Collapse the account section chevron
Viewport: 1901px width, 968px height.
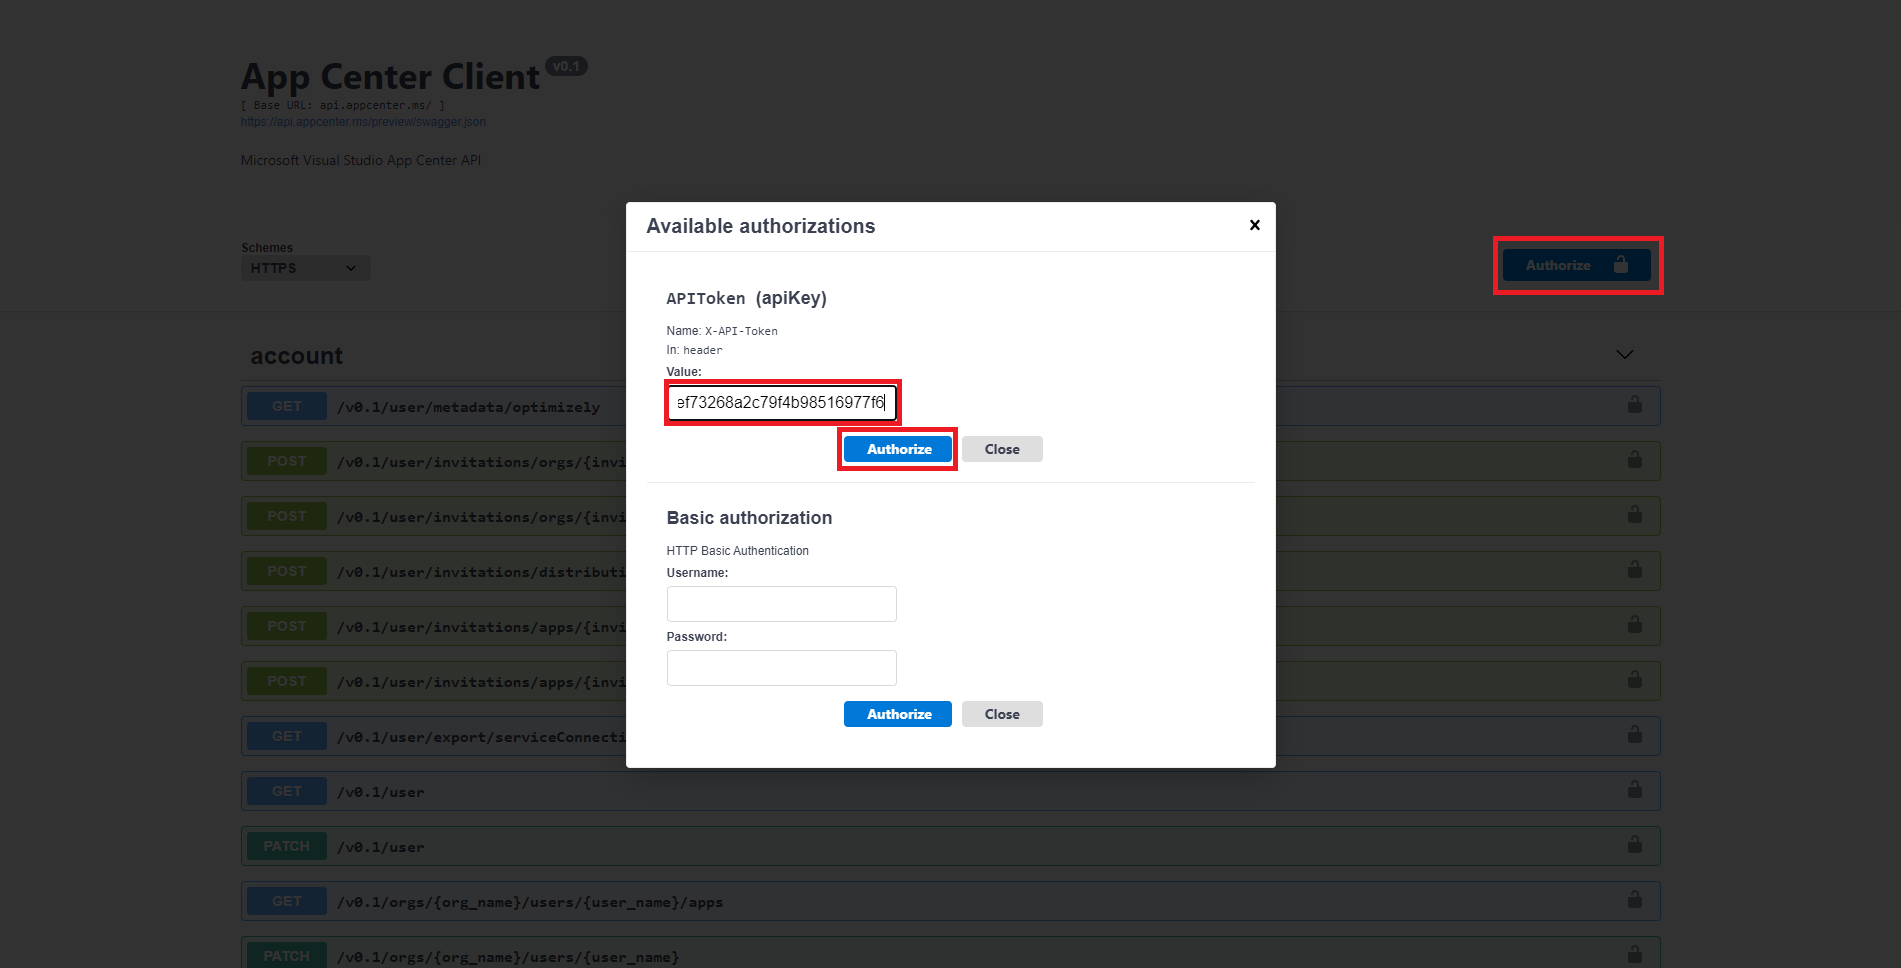tap(1624, 355)
